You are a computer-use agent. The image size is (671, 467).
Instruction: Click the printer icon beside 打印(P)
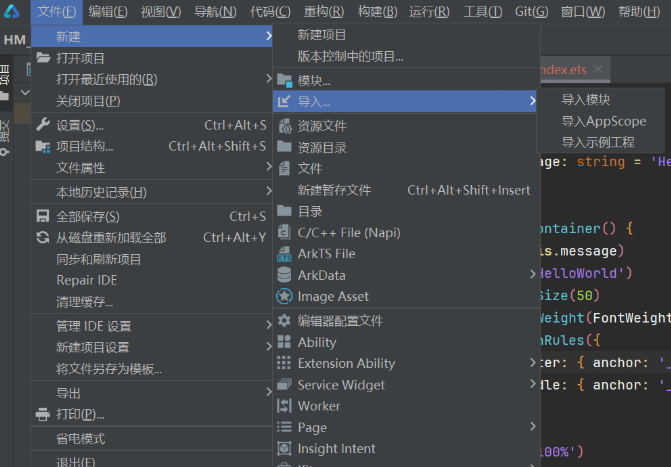tap(43, 414)
